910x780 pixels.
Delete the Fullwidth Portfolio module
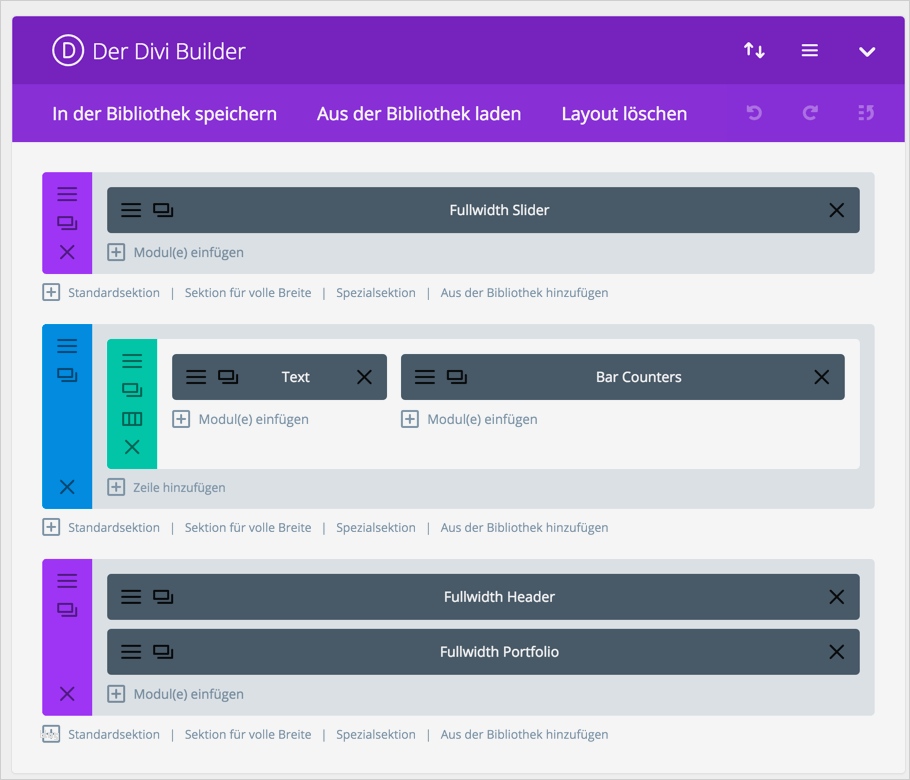(x=836, y=652)
